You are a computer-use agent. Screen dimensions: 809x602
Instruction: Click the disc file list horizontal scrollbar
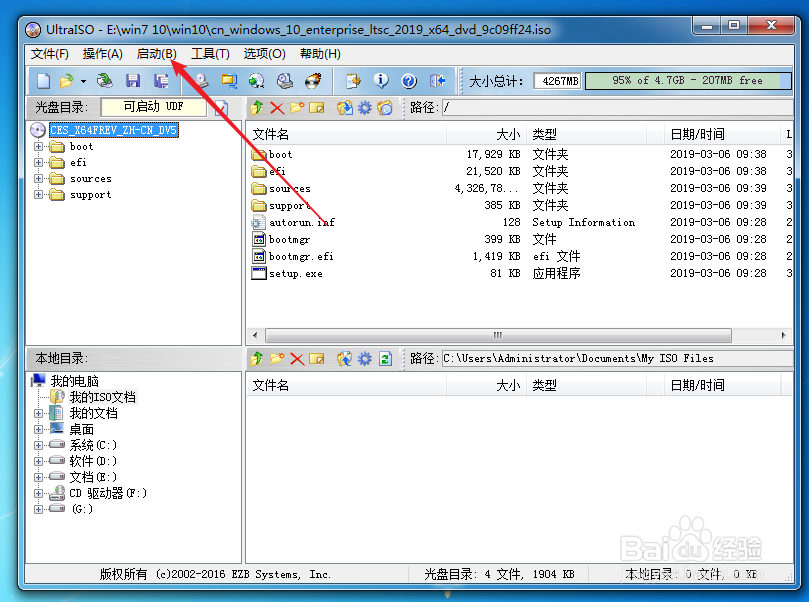(x=498, y=335)
